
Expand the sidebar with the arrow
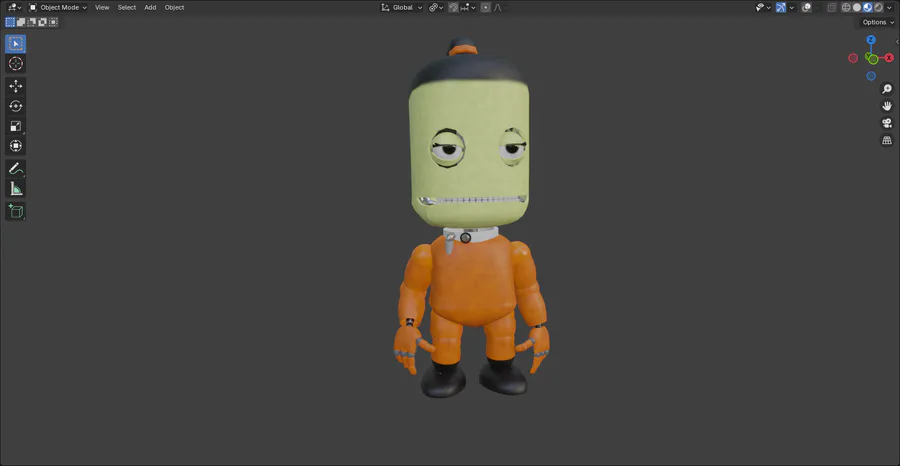coord(897,42)
